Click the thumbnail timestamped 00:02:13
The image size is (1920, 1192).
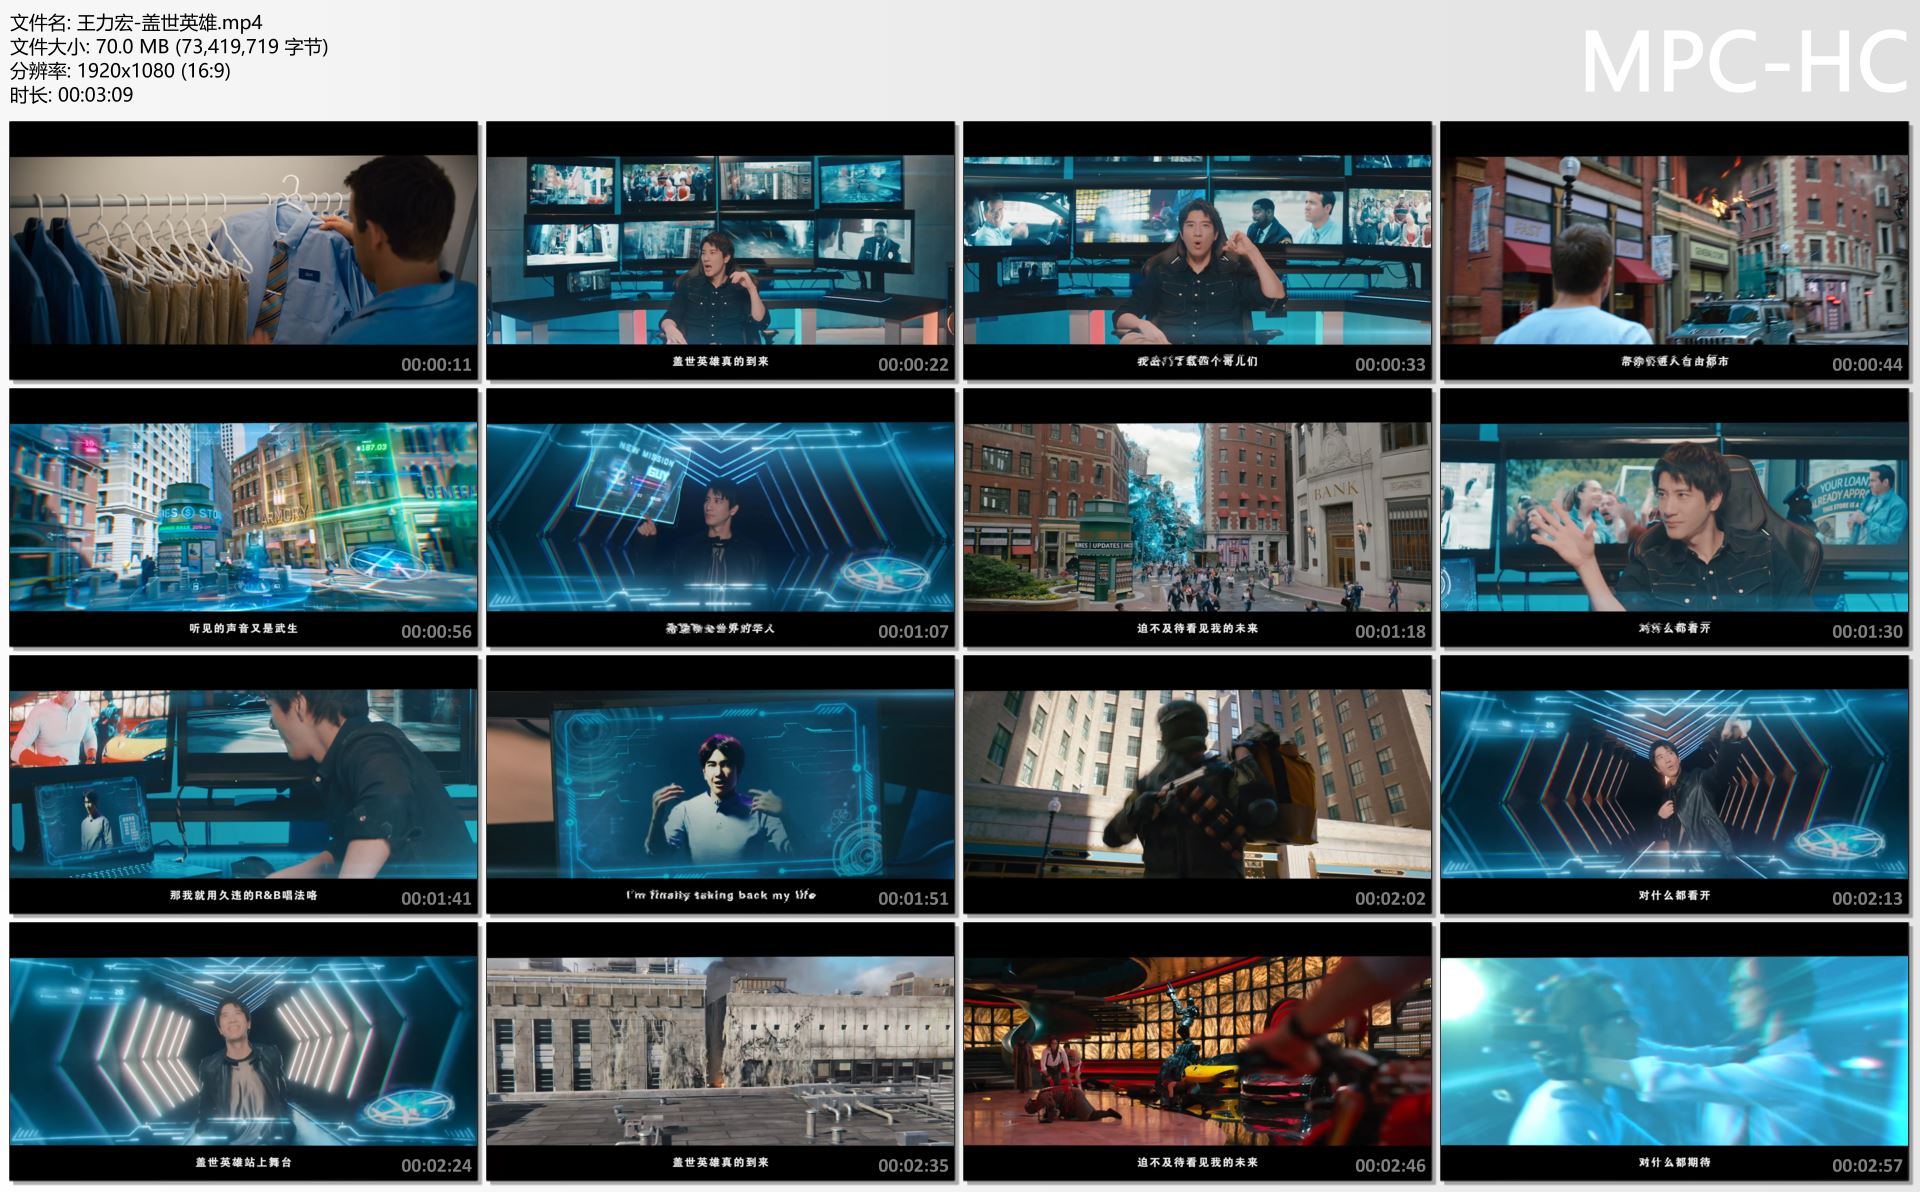[1674, 784]
